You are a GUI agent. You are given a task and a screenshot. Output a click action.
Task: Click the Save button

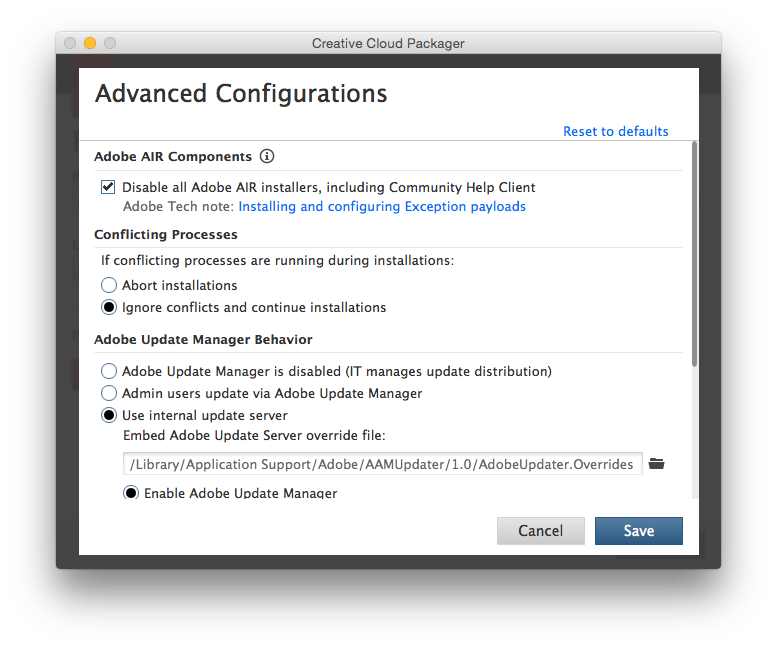639,531
